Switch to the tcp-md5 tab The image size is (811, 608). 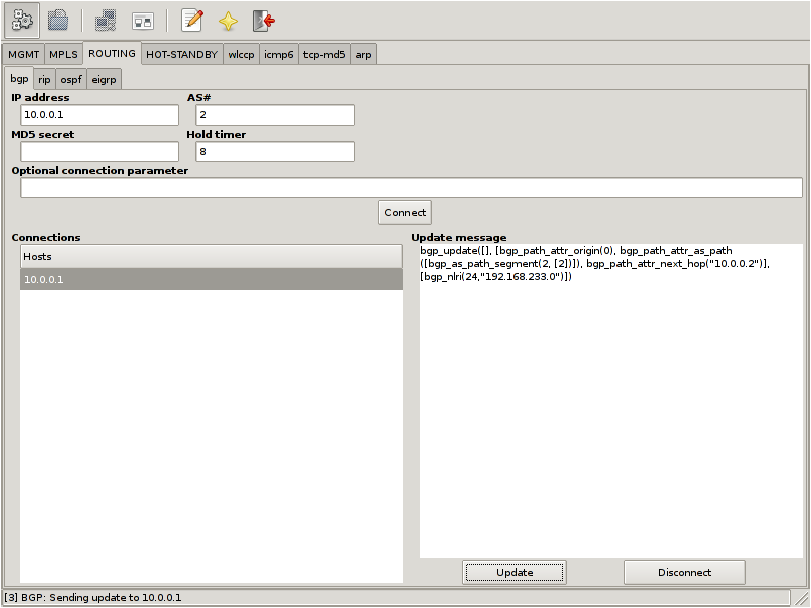(322, 54)
